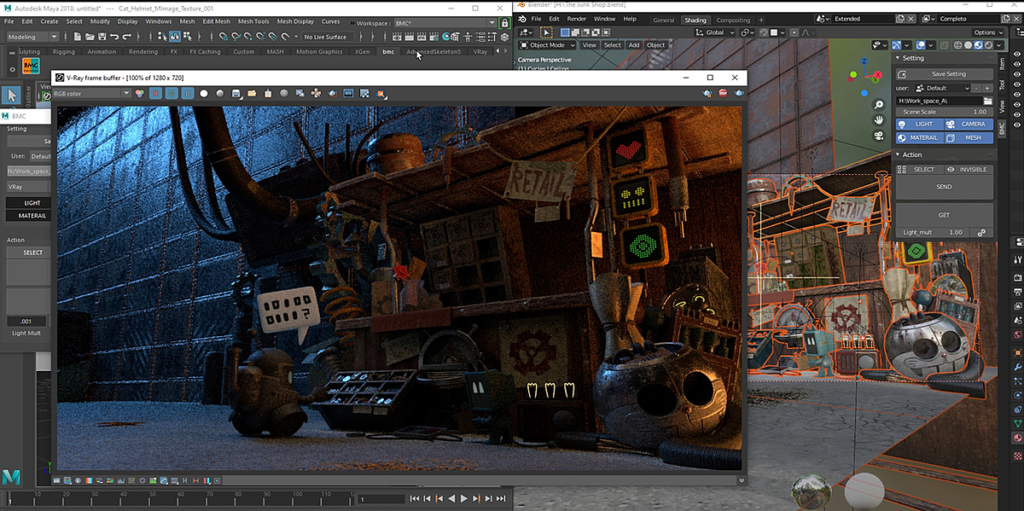1024x511 pixels.
Task: Click the SEND button
Action: (x=944, y=187)
